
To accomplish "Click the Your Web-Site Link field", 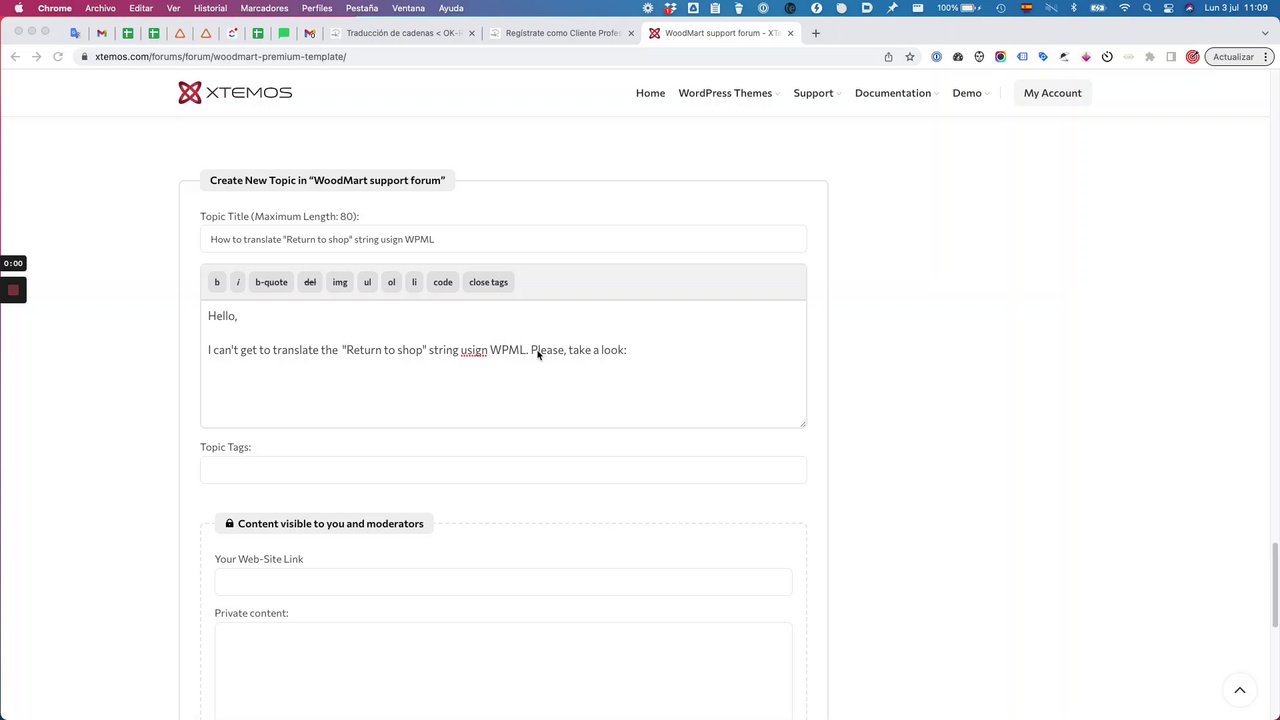I will click(503, 582).
